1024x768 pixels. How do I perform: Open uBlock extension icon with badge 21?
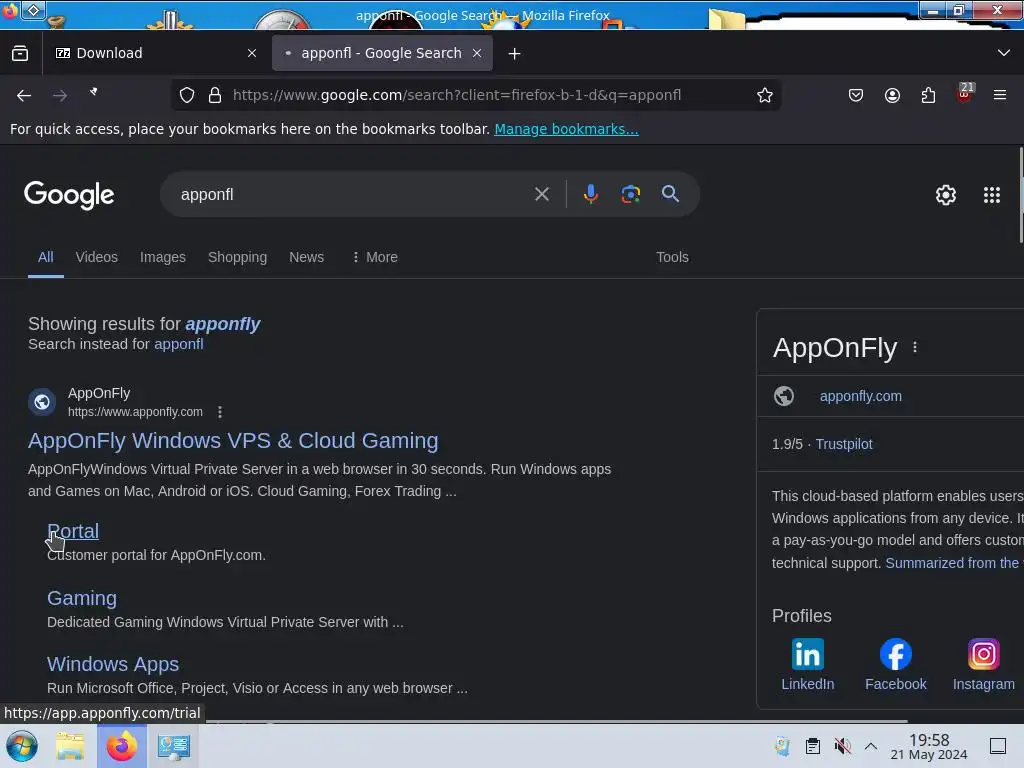click(965, 93)
